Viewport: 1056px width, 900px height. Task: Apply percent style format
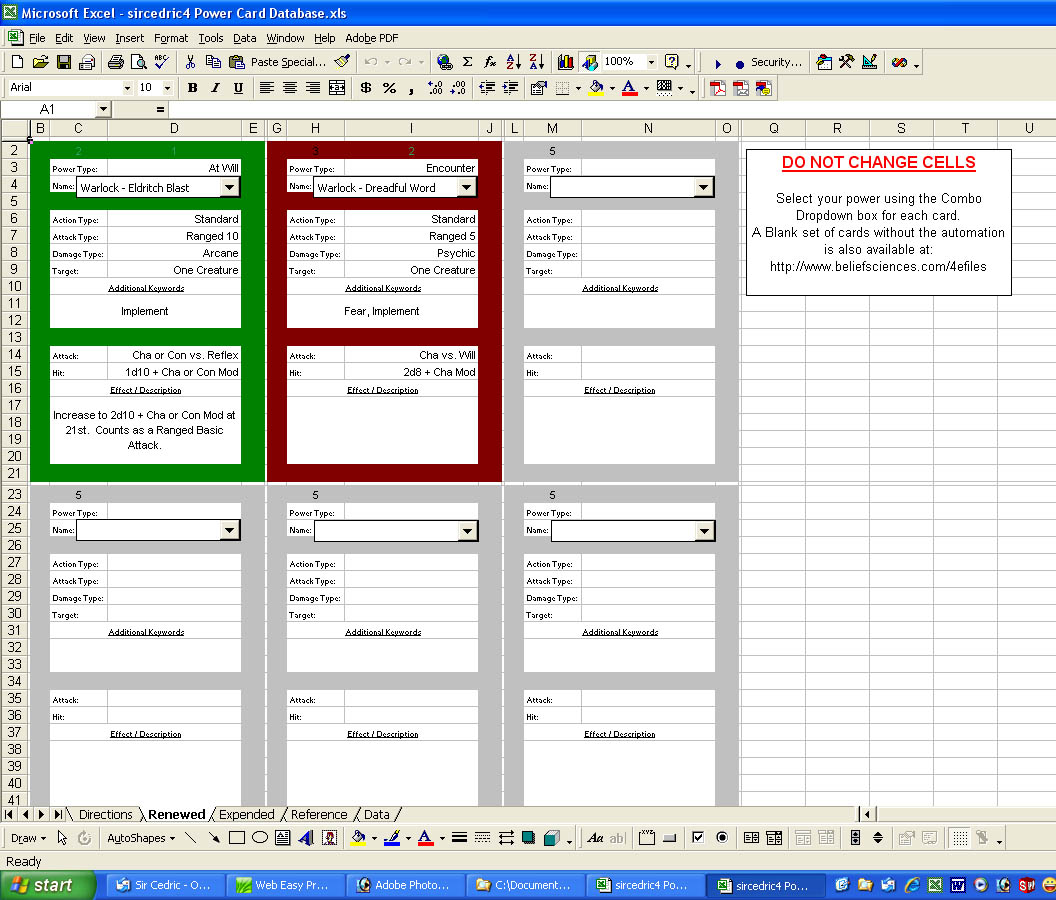tap(389, 88)
